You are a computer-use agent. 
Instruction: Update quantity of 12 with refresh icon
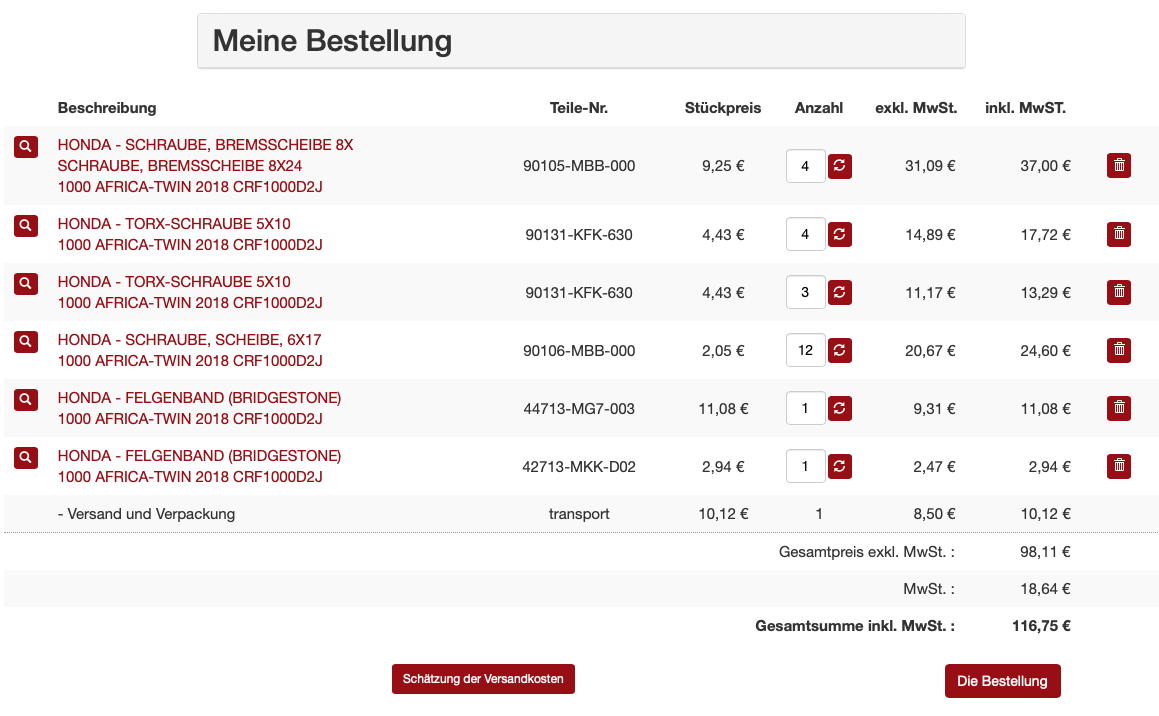tap(841, 350)
